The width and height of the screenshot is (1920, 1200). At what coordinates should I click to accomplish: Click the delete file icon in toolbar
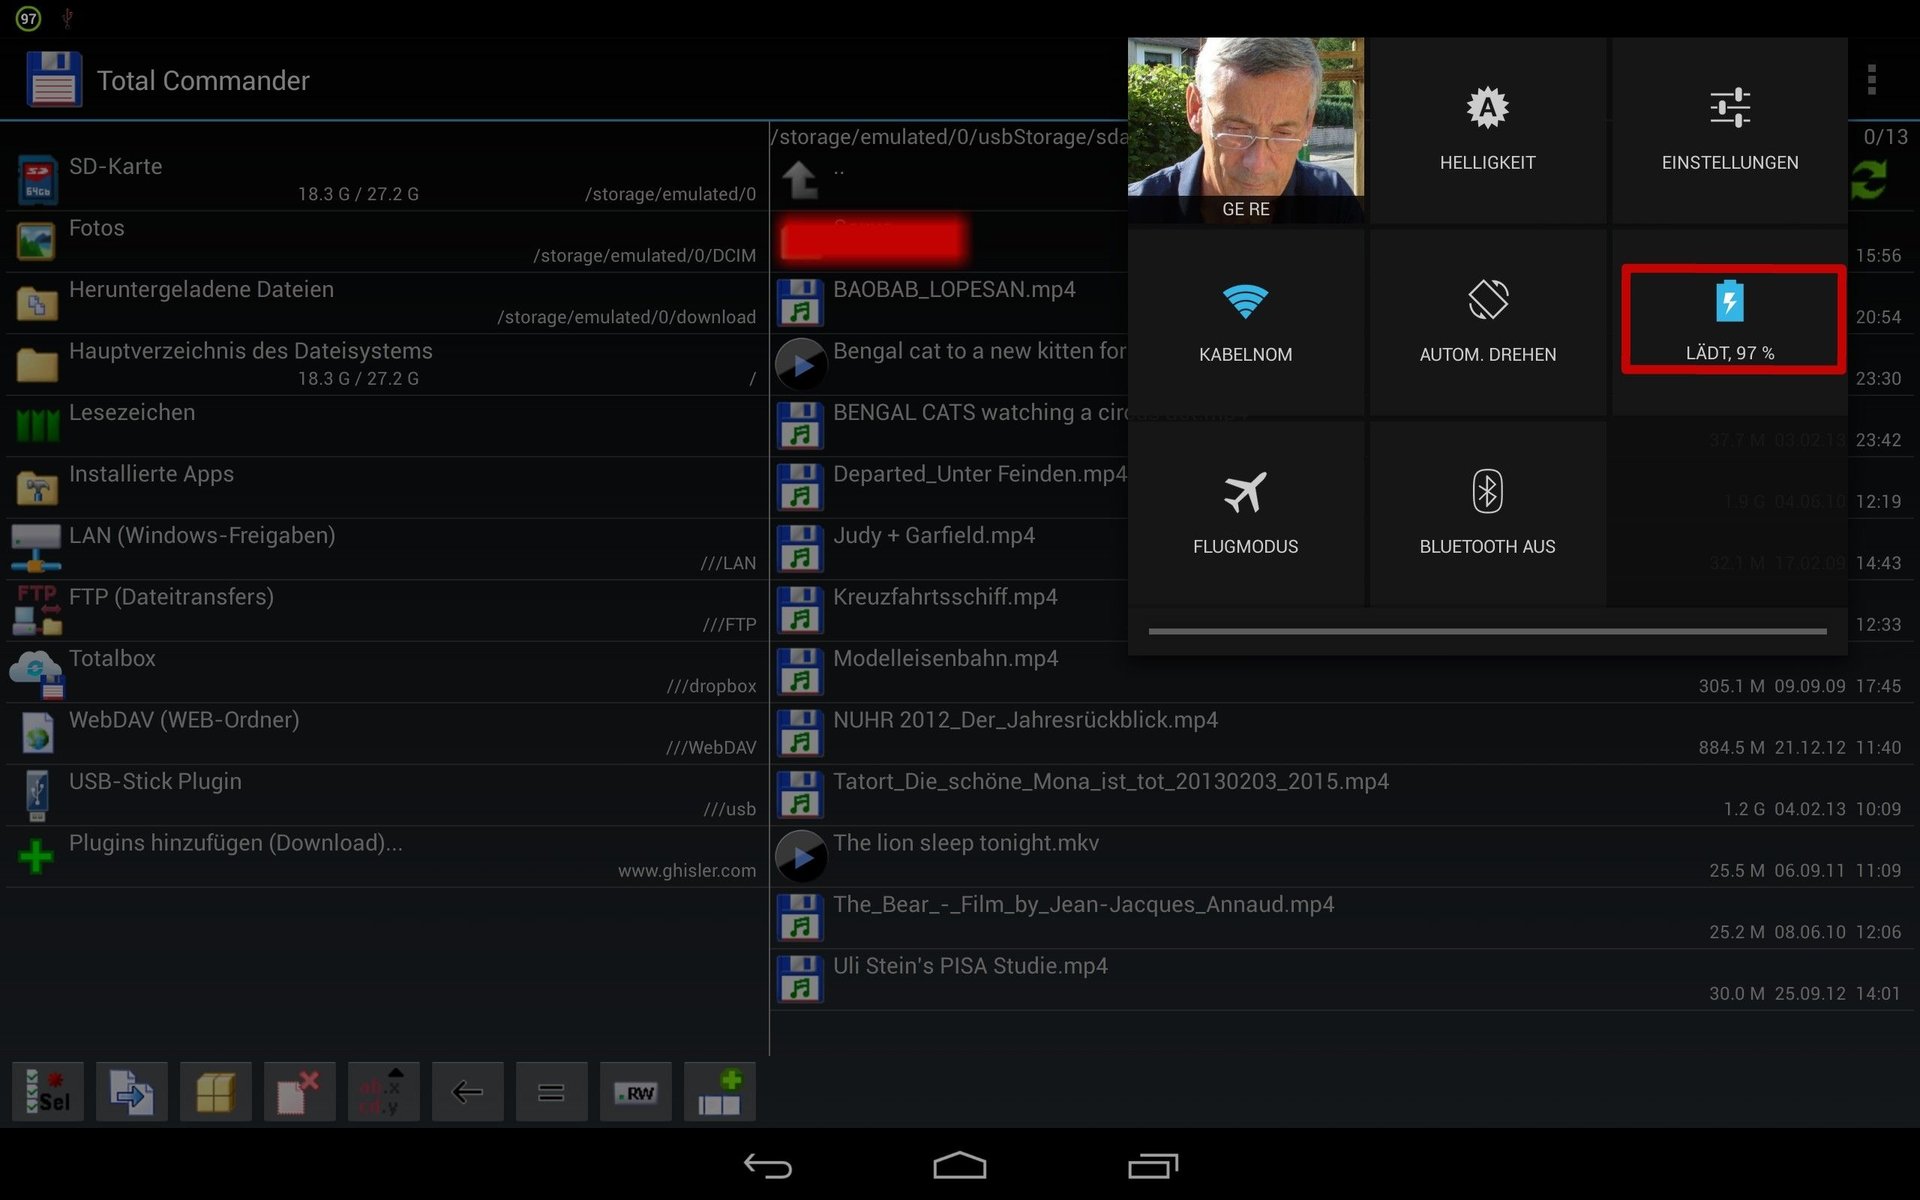[x=299, y=1092]
